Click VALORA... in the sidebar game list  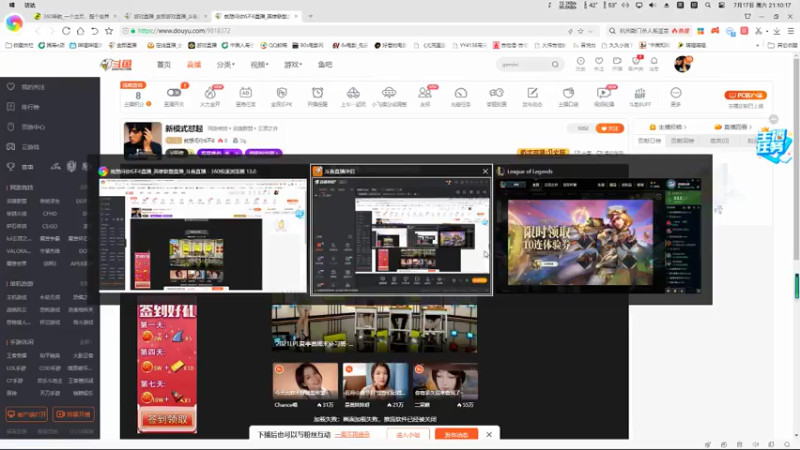click(x=18, y=251)
